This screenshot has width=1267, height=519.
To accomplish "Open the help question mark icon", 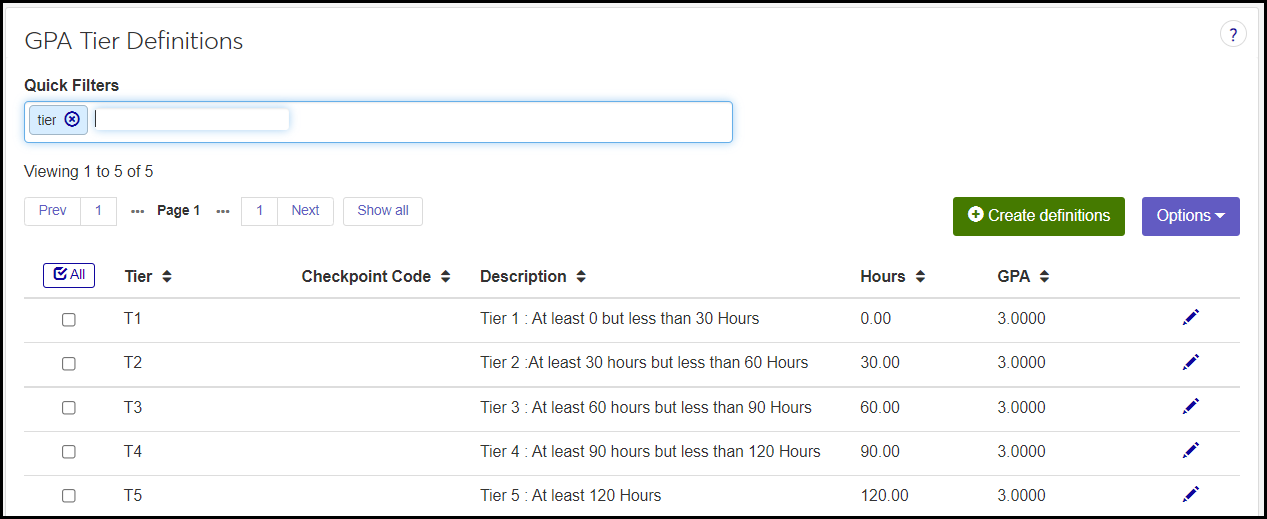I will 1233,35.
